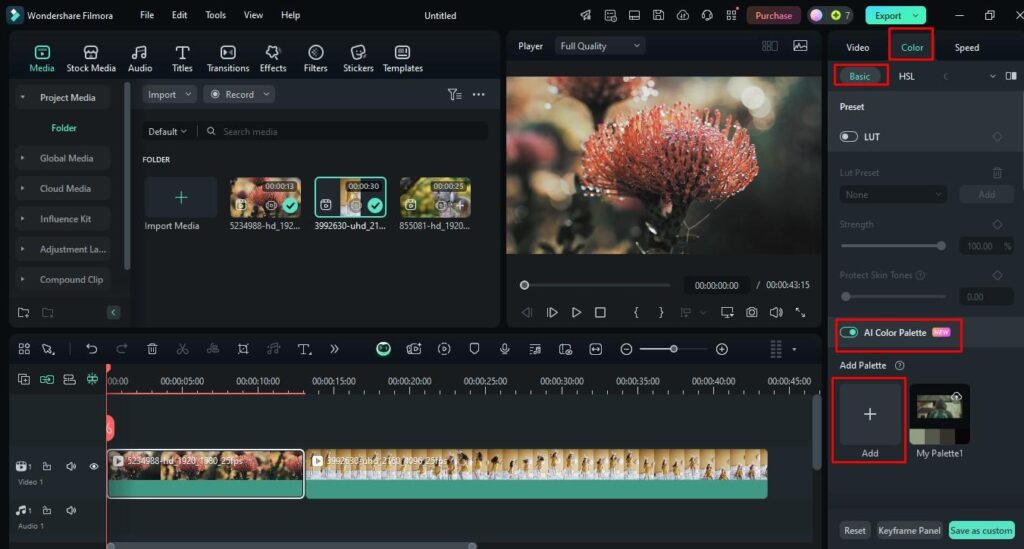Image resolution: width=1024 pixels, height=549 pixels.
Task: Enable the LUT toggle switch
Action: [849, 136]
